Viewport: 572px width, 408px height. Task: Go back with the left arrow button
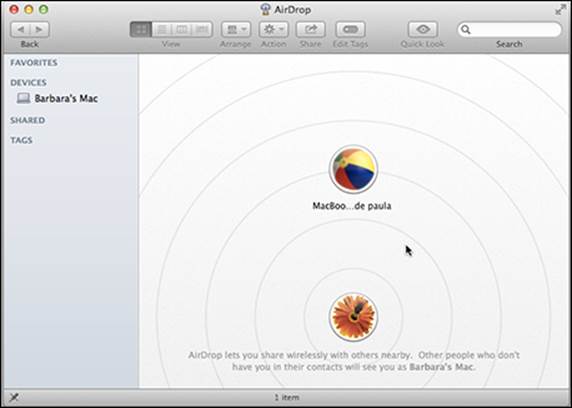(20, 30)
